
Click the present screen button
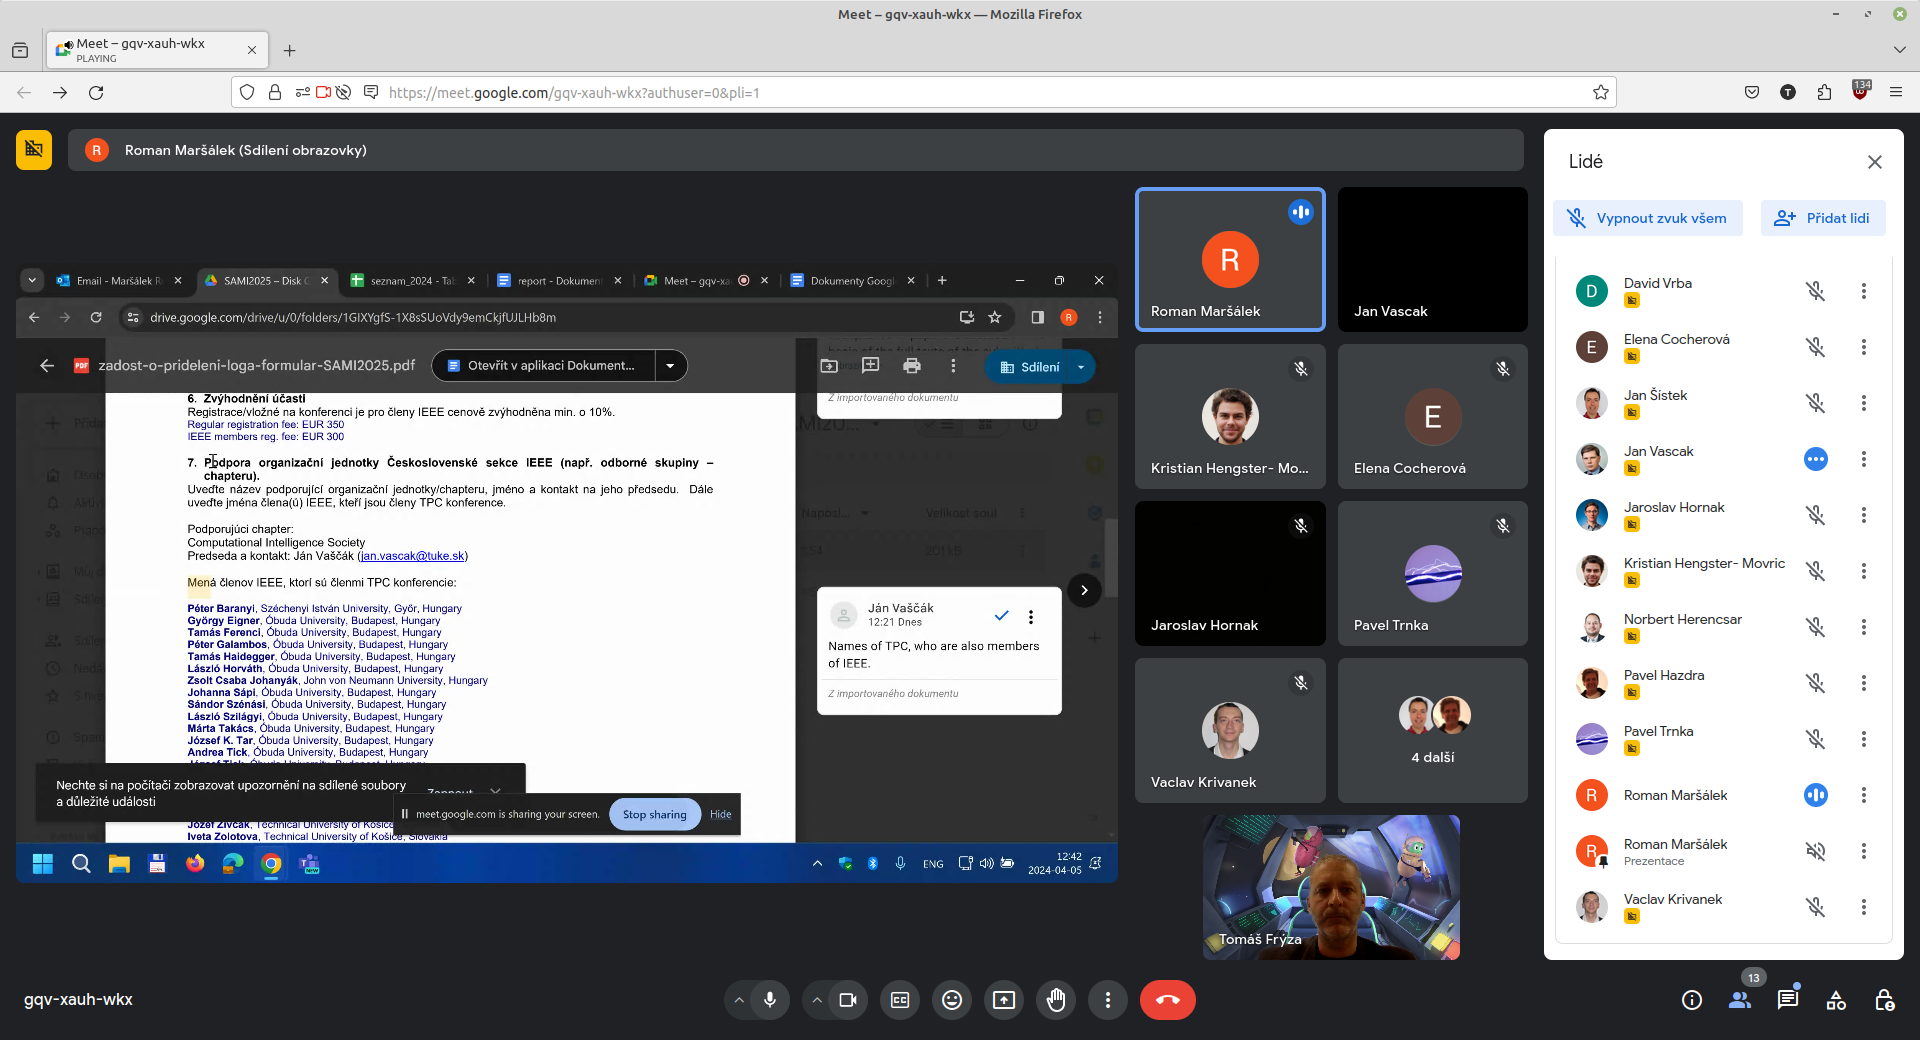point(1004,1000)
